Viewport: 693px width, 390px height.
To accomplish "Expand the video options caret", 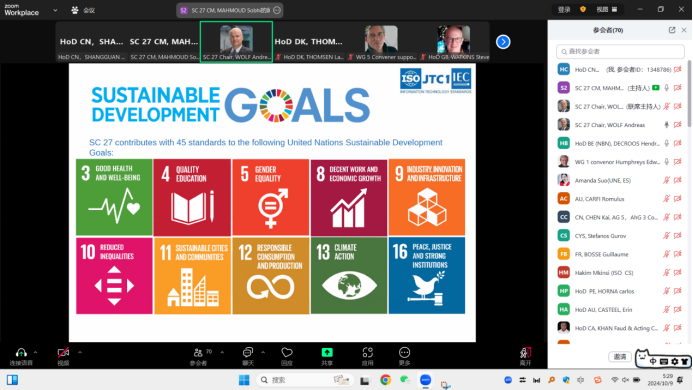I will (80, 352).
